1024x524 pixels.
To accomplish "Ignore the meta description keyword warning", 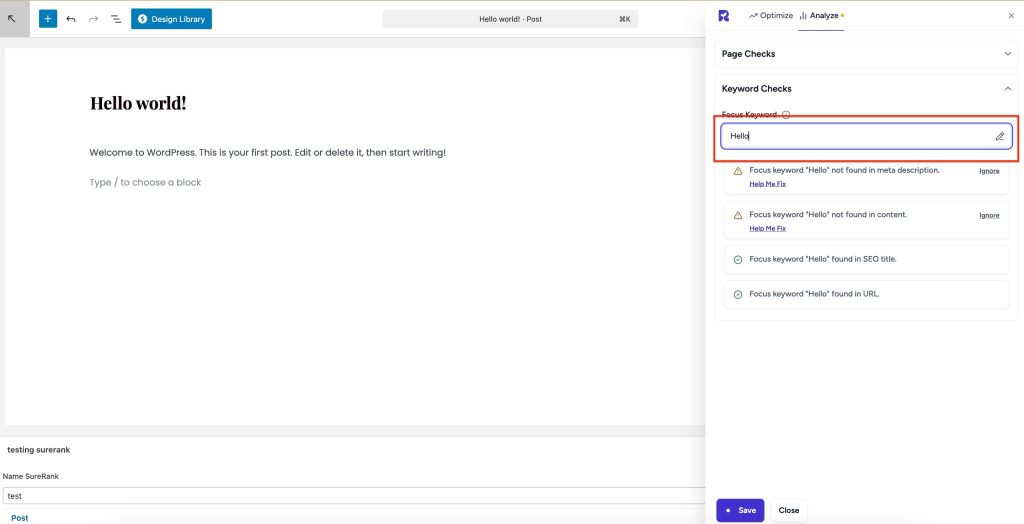I will pyautogui.click(x=988, y=171).
